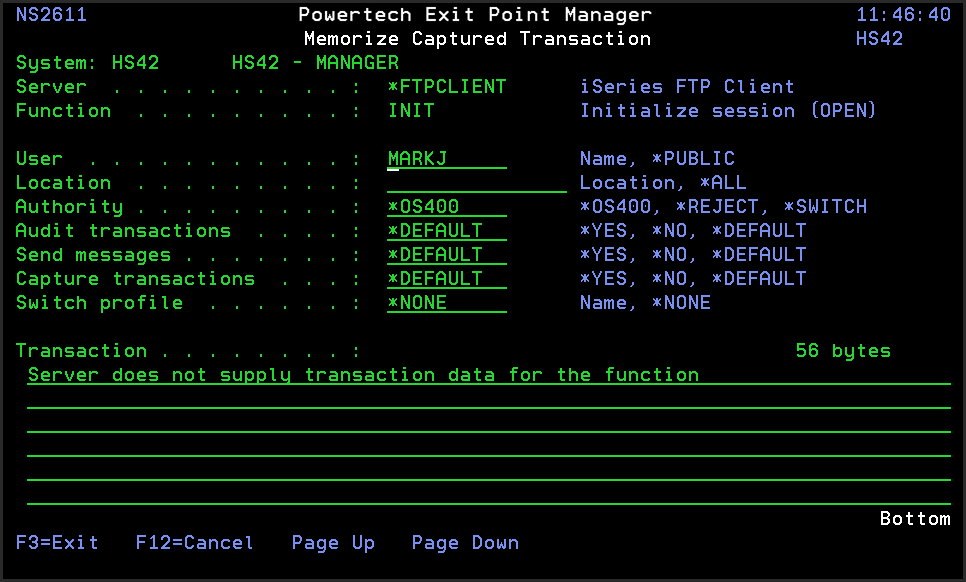
Task: Click the 'iSeries FTP Client' description
Action: tap(687, 87)
